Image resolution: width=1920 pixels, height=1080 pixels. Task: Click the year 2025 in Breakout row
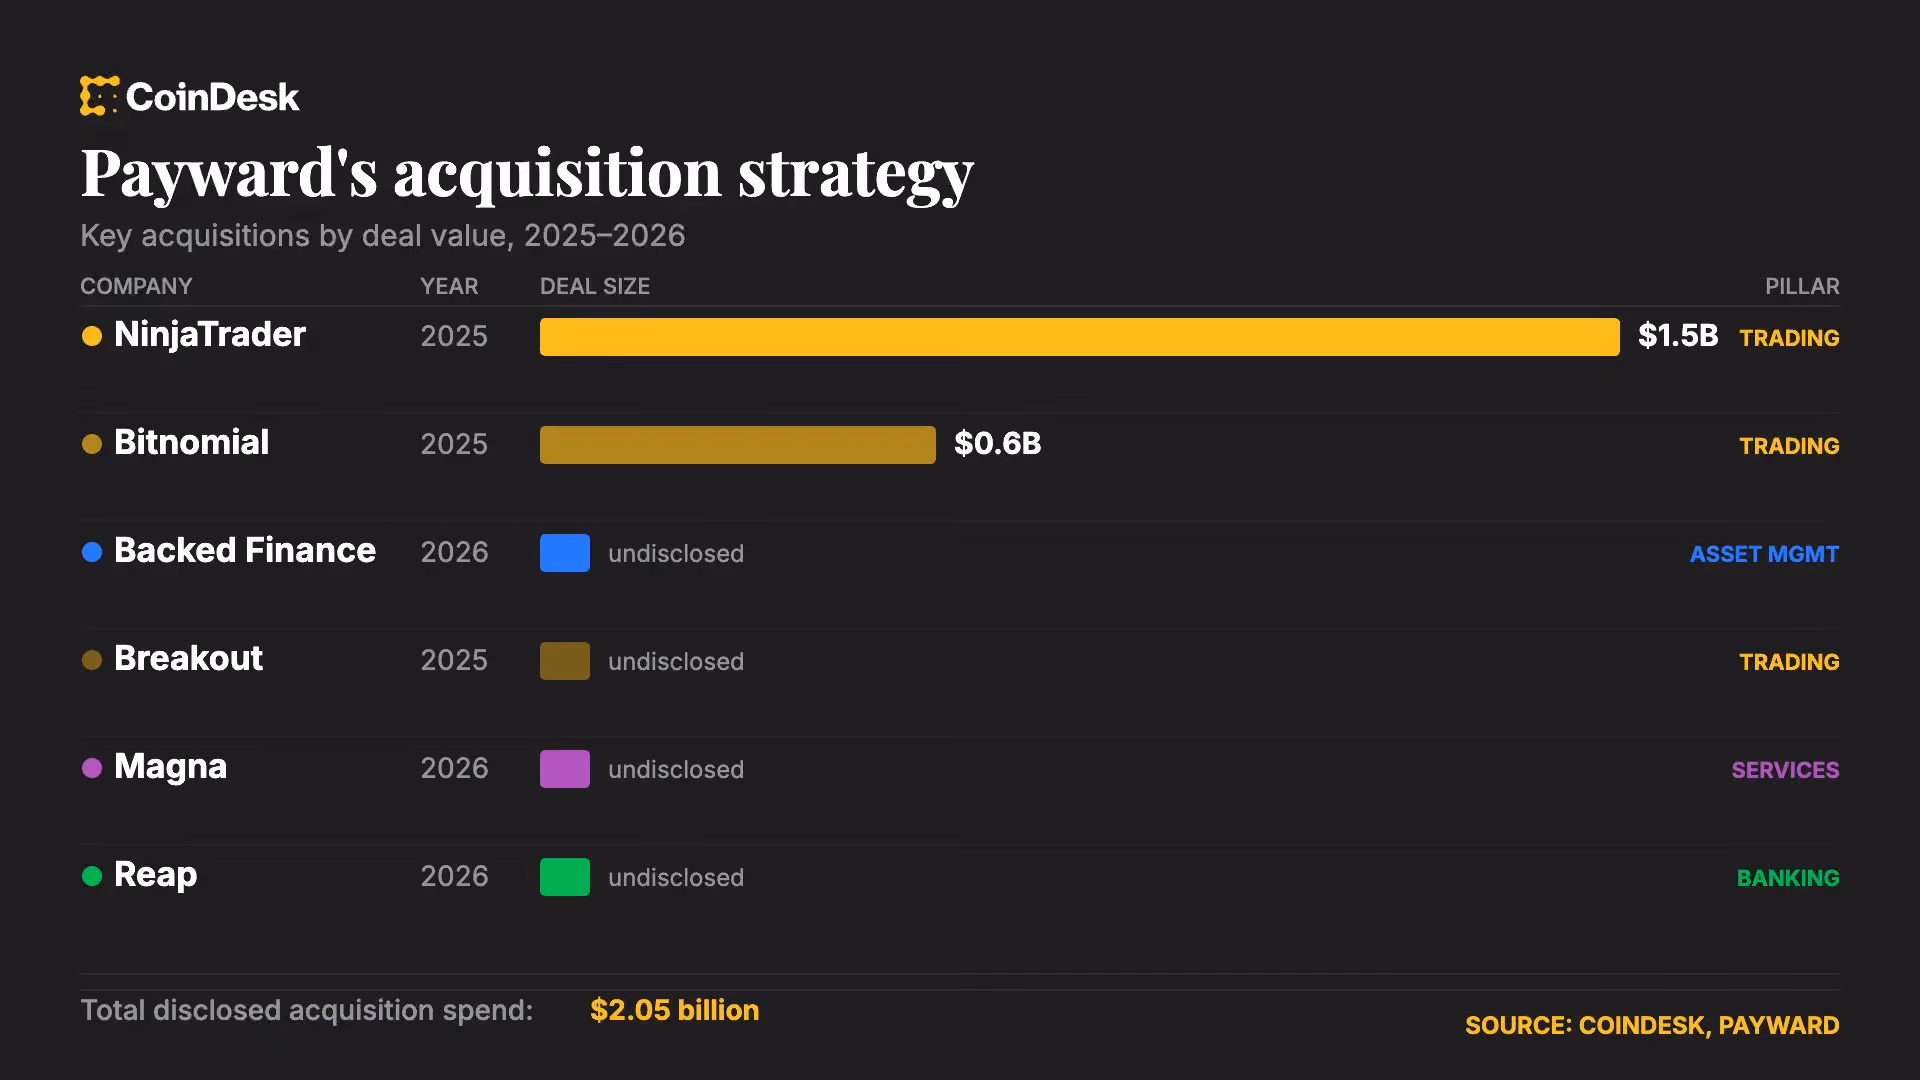454,660
